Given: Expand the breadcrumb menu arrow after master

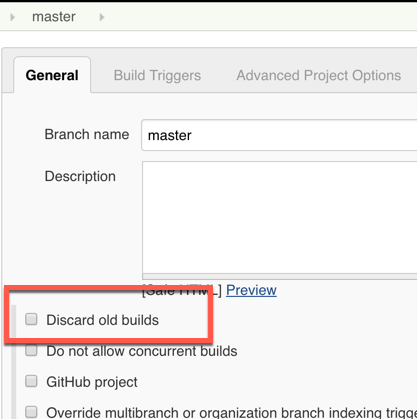Looking at the screenshot, I should point(102,17).
